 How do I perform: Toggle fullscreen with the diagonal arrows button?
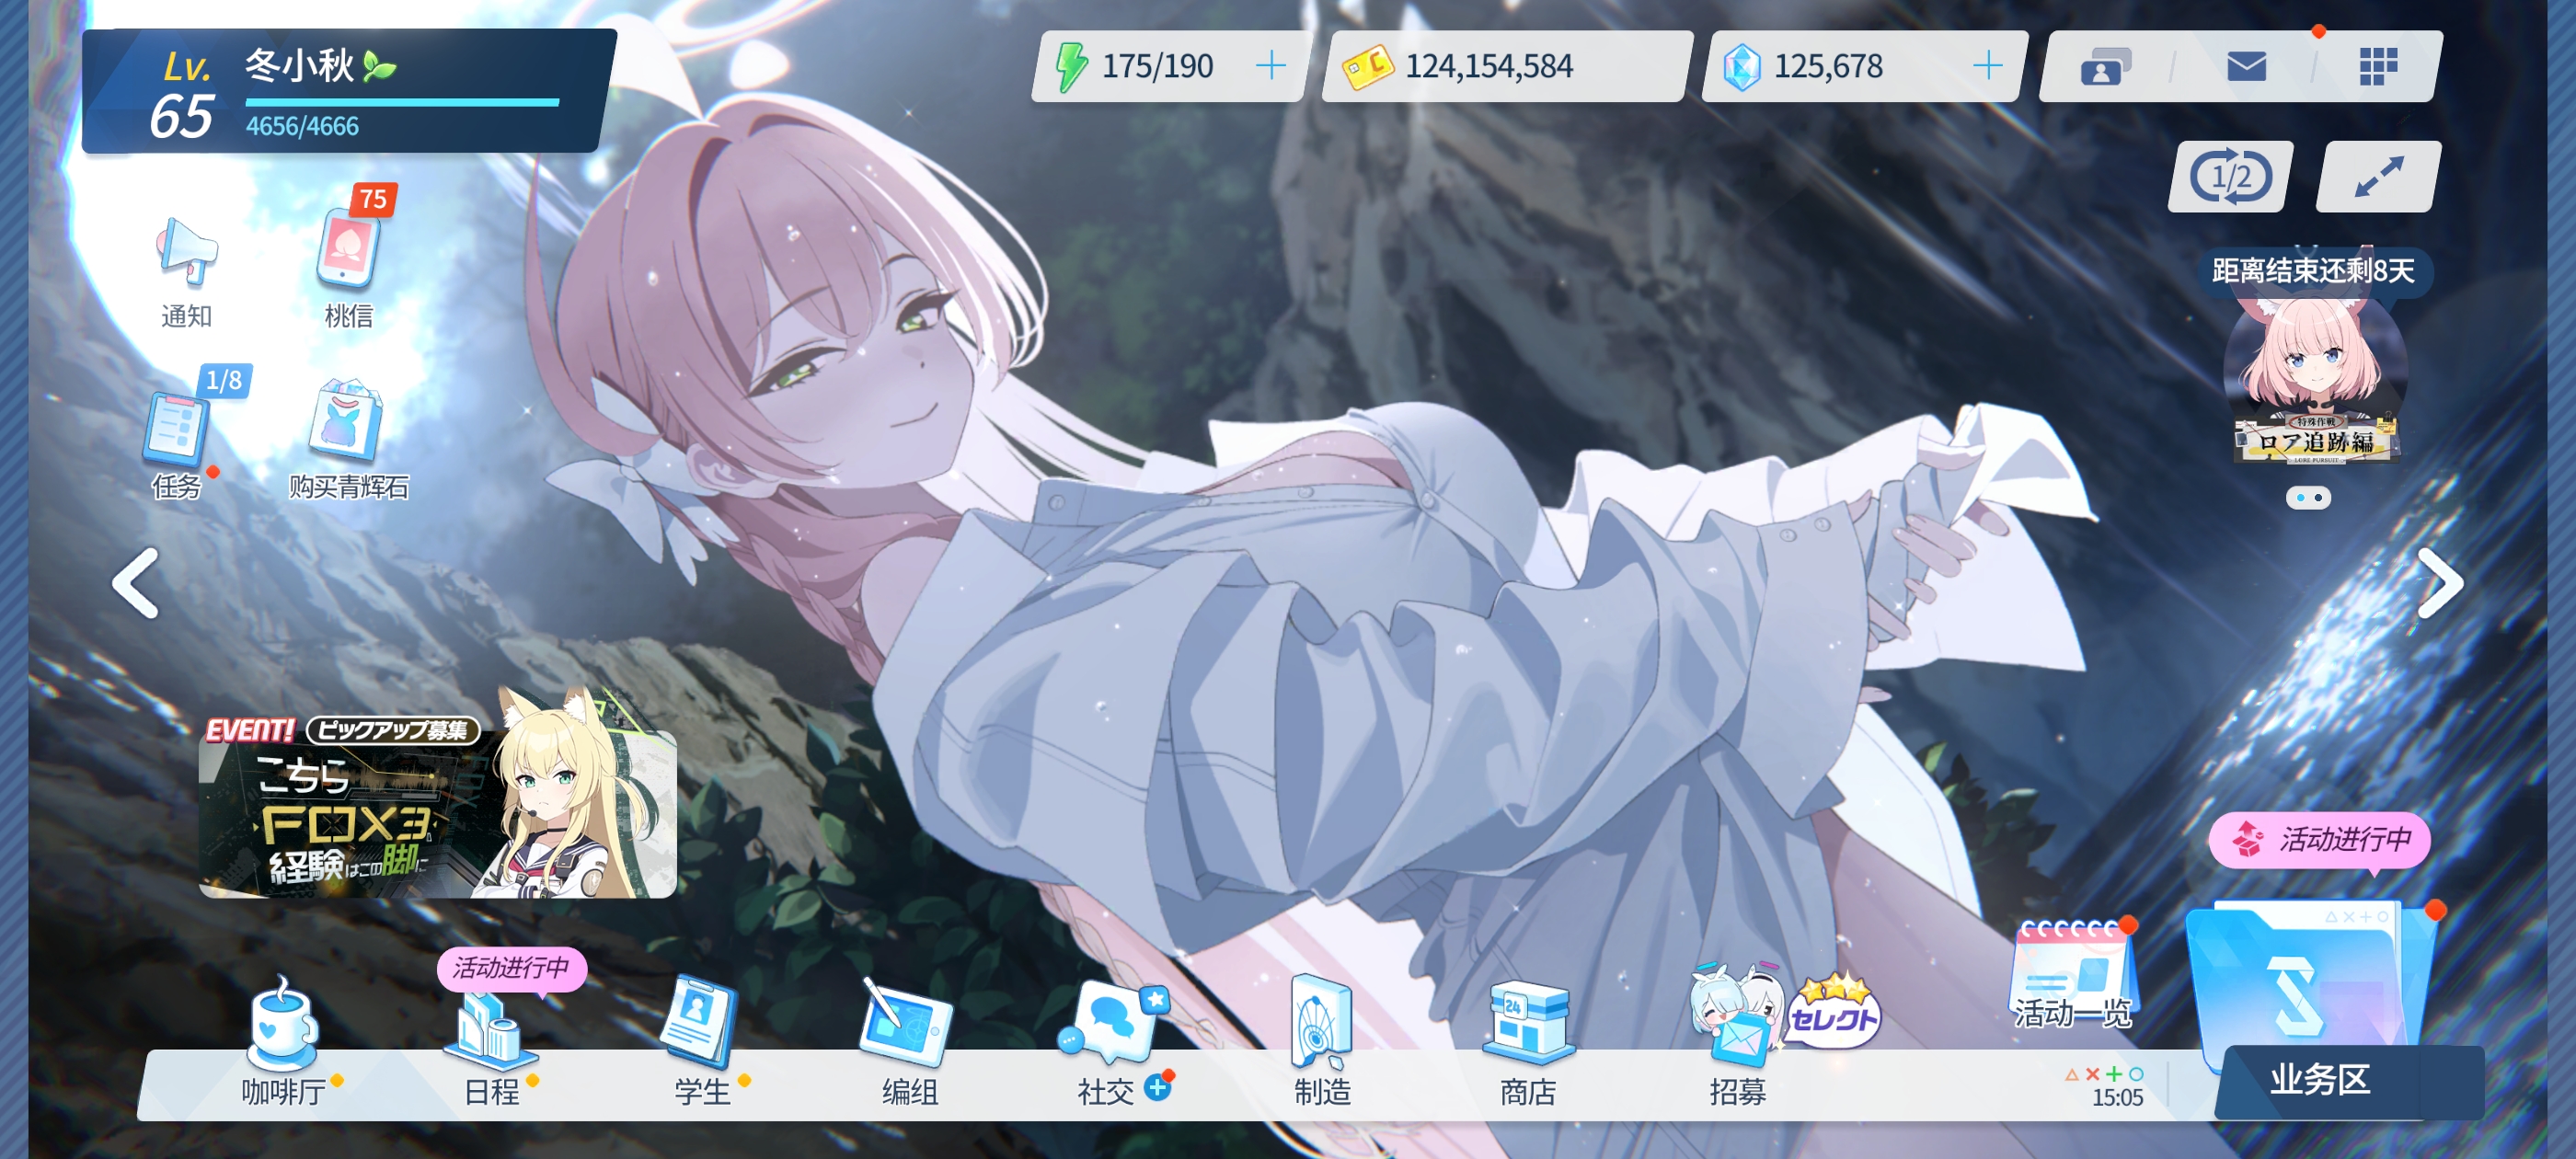pyautogui.click(x=2378, y=177)
